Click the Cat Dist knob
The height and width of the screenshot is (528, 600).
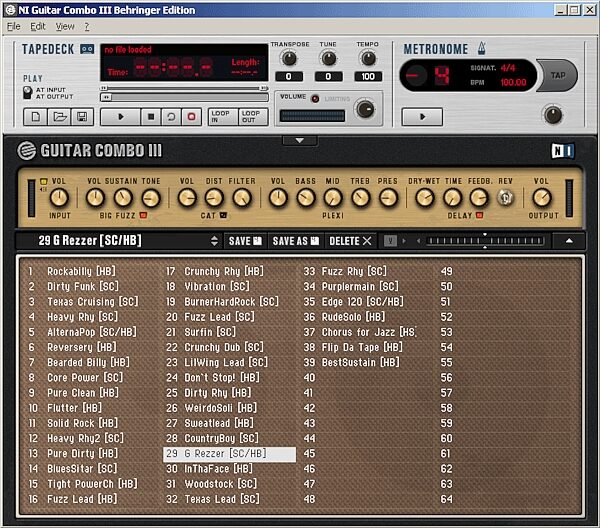click(214, 198)
